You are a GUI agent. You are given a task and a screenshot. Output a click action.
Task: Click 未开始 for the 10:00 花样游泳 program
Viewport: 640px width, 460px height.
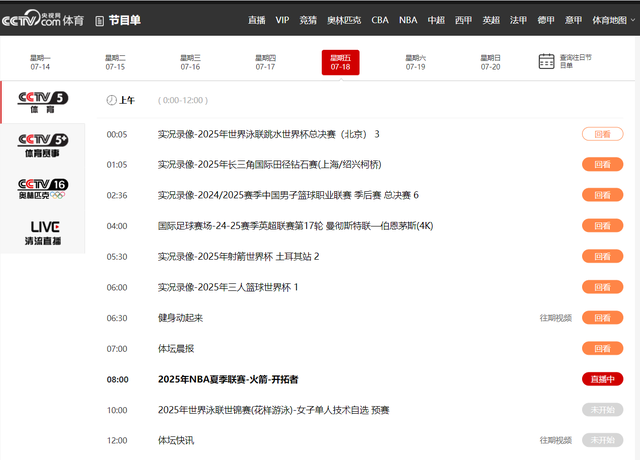602,410
